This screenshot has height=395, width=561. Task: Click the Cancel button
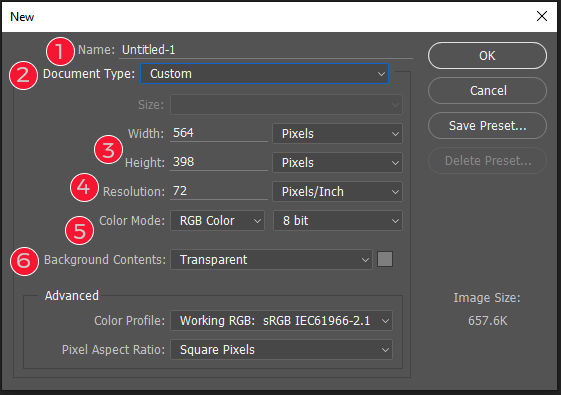pyautogui.click(x=487, y=91)
